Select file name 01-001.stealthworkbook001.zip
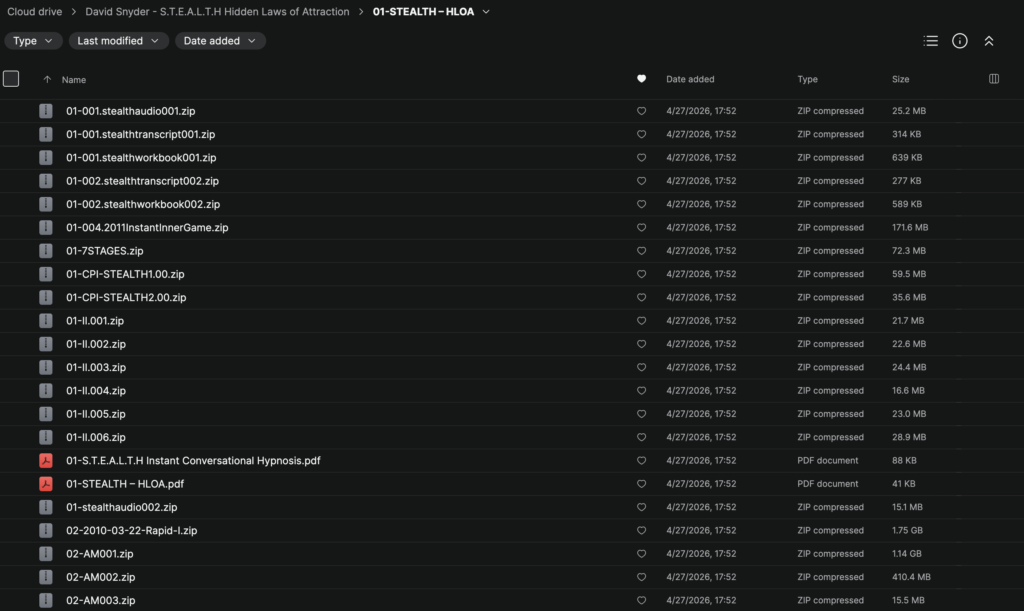Viewport: 1024px width, 611px height. (141, 157)
